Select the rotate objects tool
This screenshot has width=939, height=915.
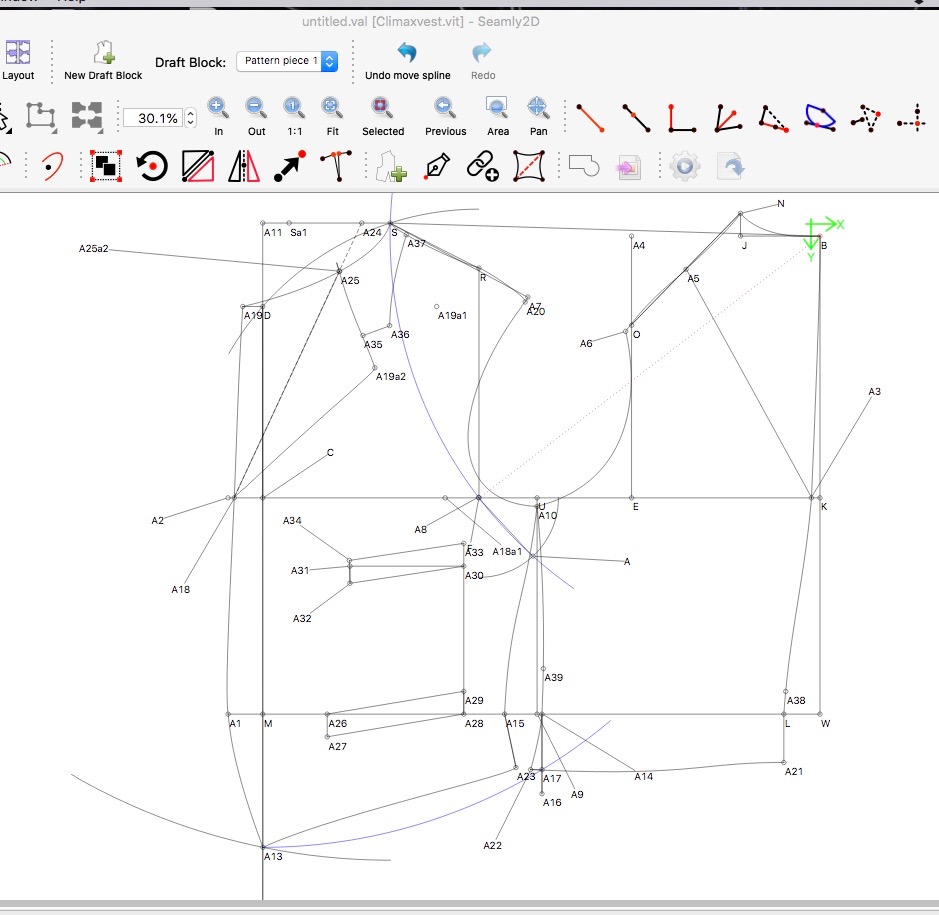[152, 165]
